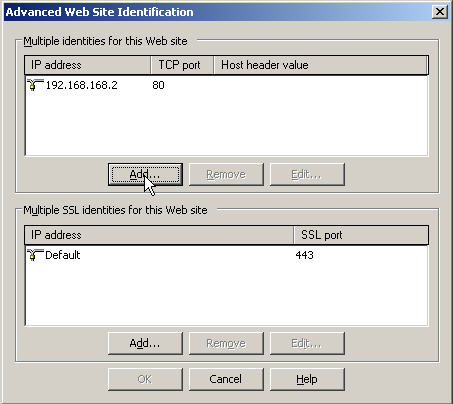Click the network icon beside Default
Image resolution: width=453 pixels, height=404 pixels.
[35, 255]
